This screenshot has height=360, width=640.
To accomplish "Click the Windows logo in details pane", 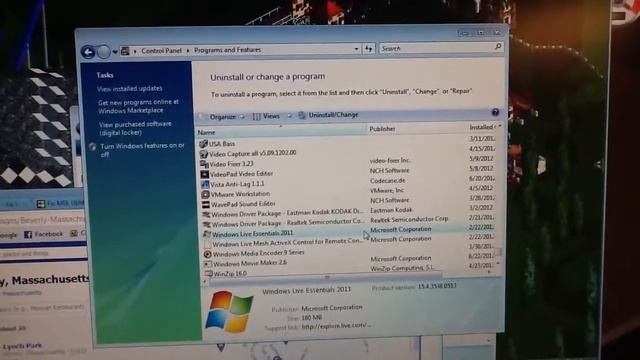I will coord(229,312).
